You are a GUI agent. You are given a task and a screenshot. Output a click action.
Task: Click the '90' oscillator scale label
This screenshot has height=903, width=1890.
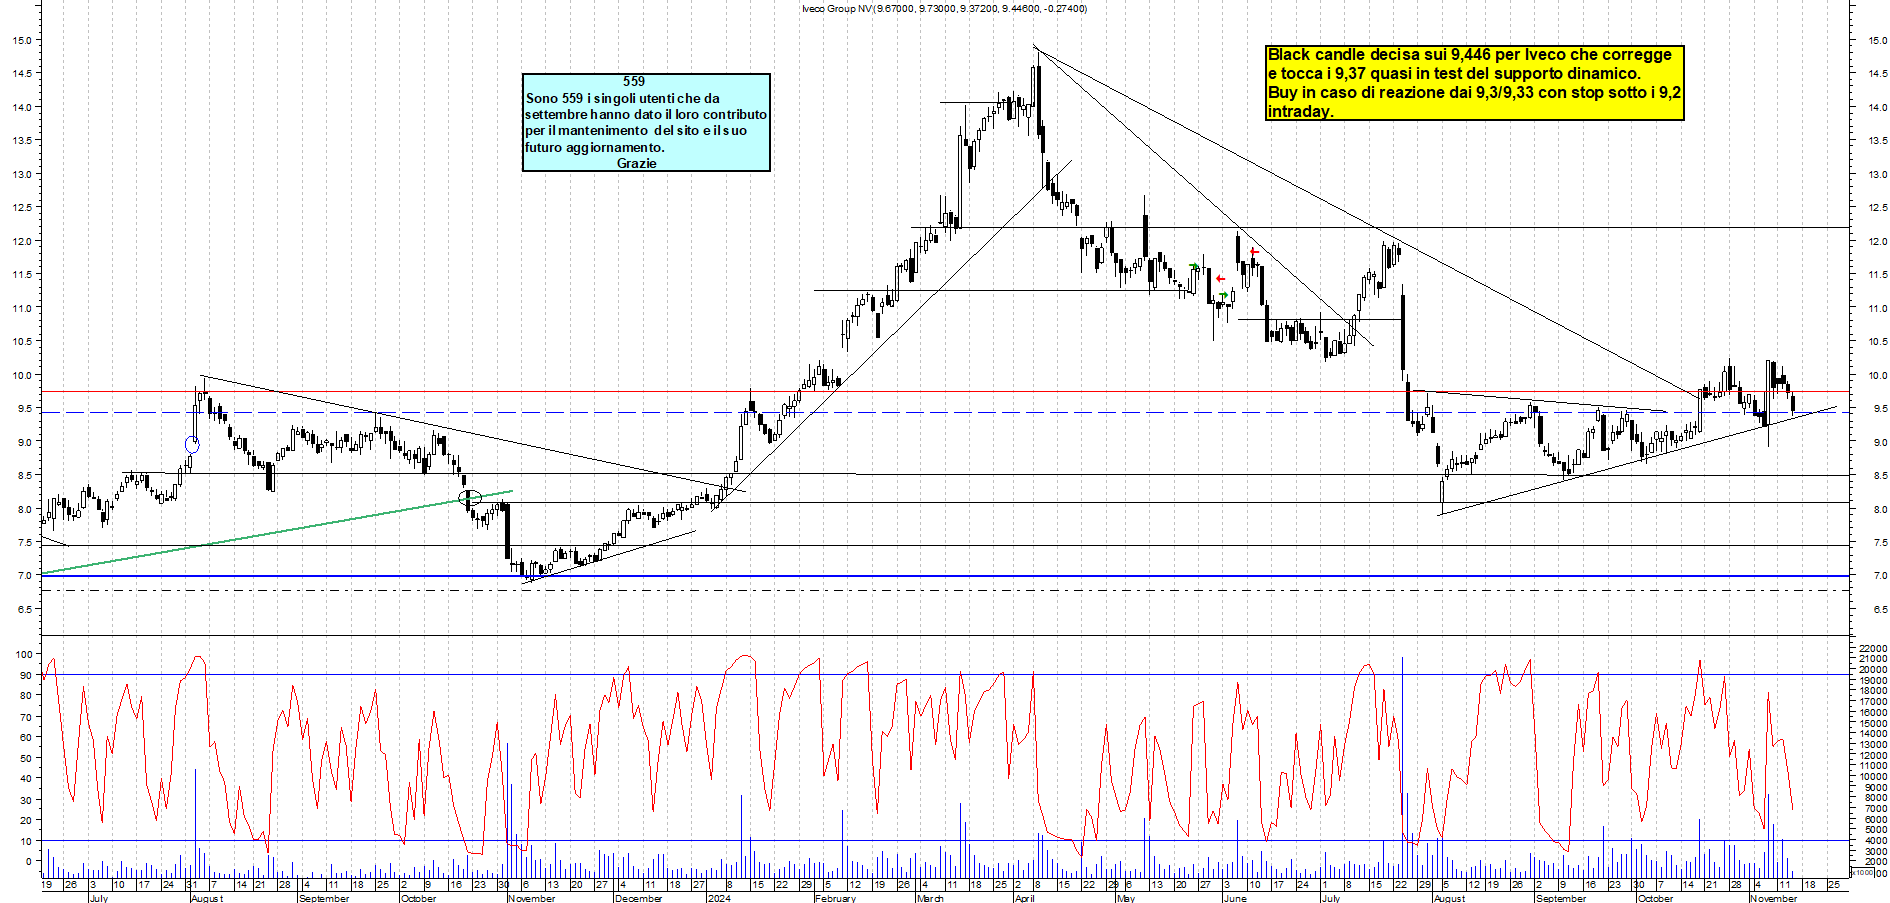click(25, 675)
